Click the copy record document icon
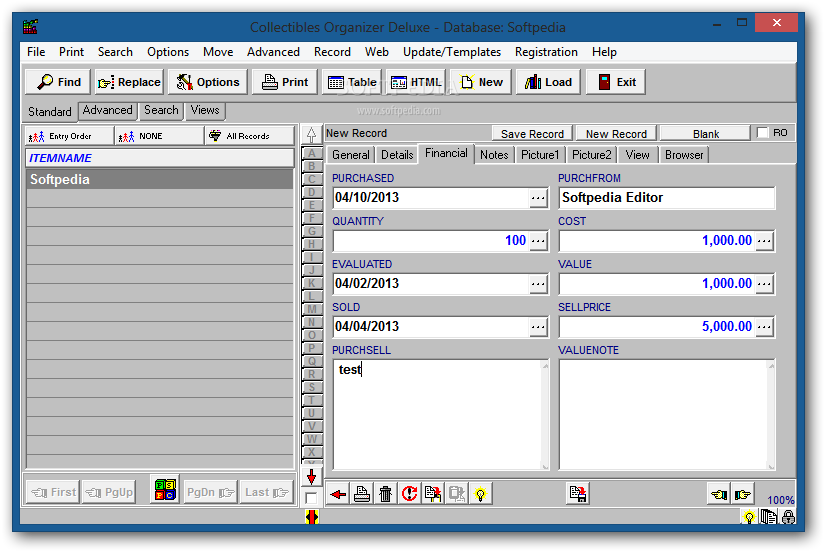 coord(433,494)
